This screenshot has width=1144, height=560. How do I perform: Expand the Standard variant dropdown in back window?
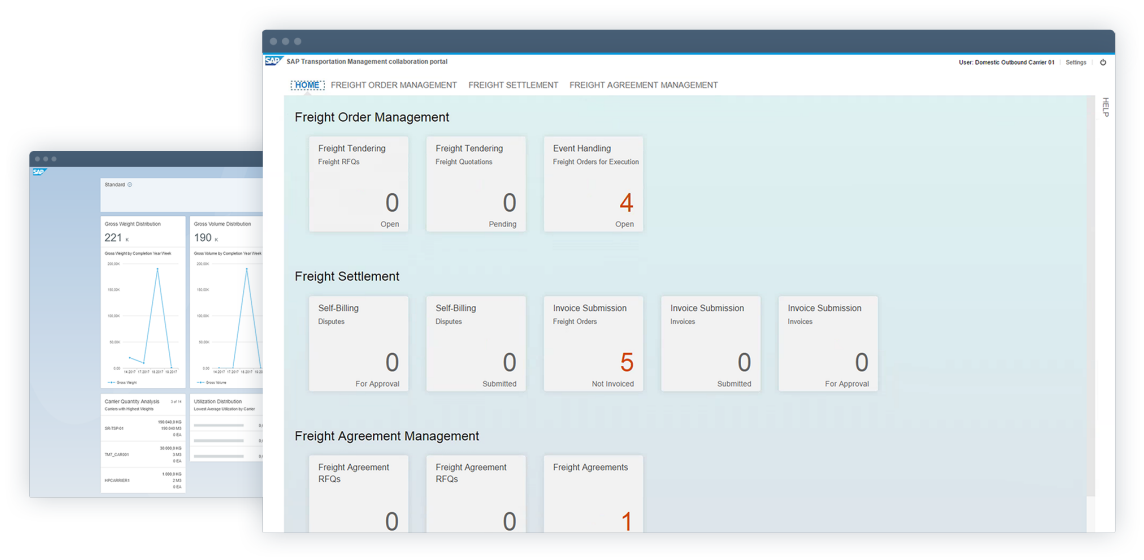(130, 184)
